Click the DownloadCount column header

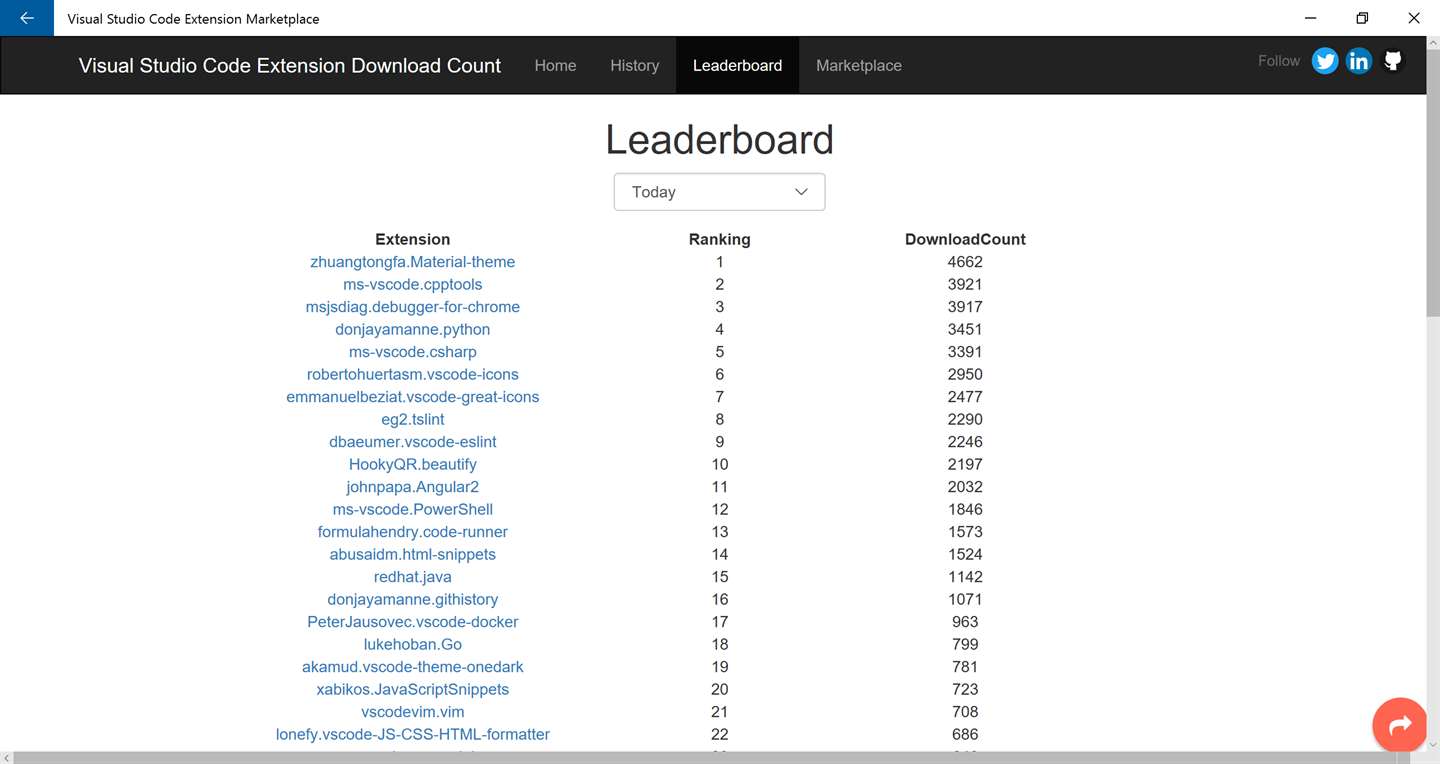[x=965, y=239]
